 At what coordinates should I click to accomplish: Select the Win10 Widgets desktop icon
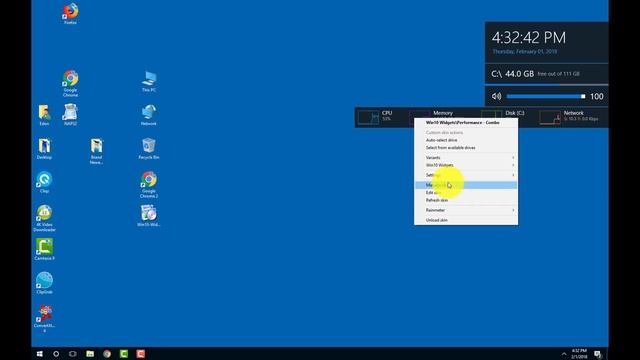149,216
